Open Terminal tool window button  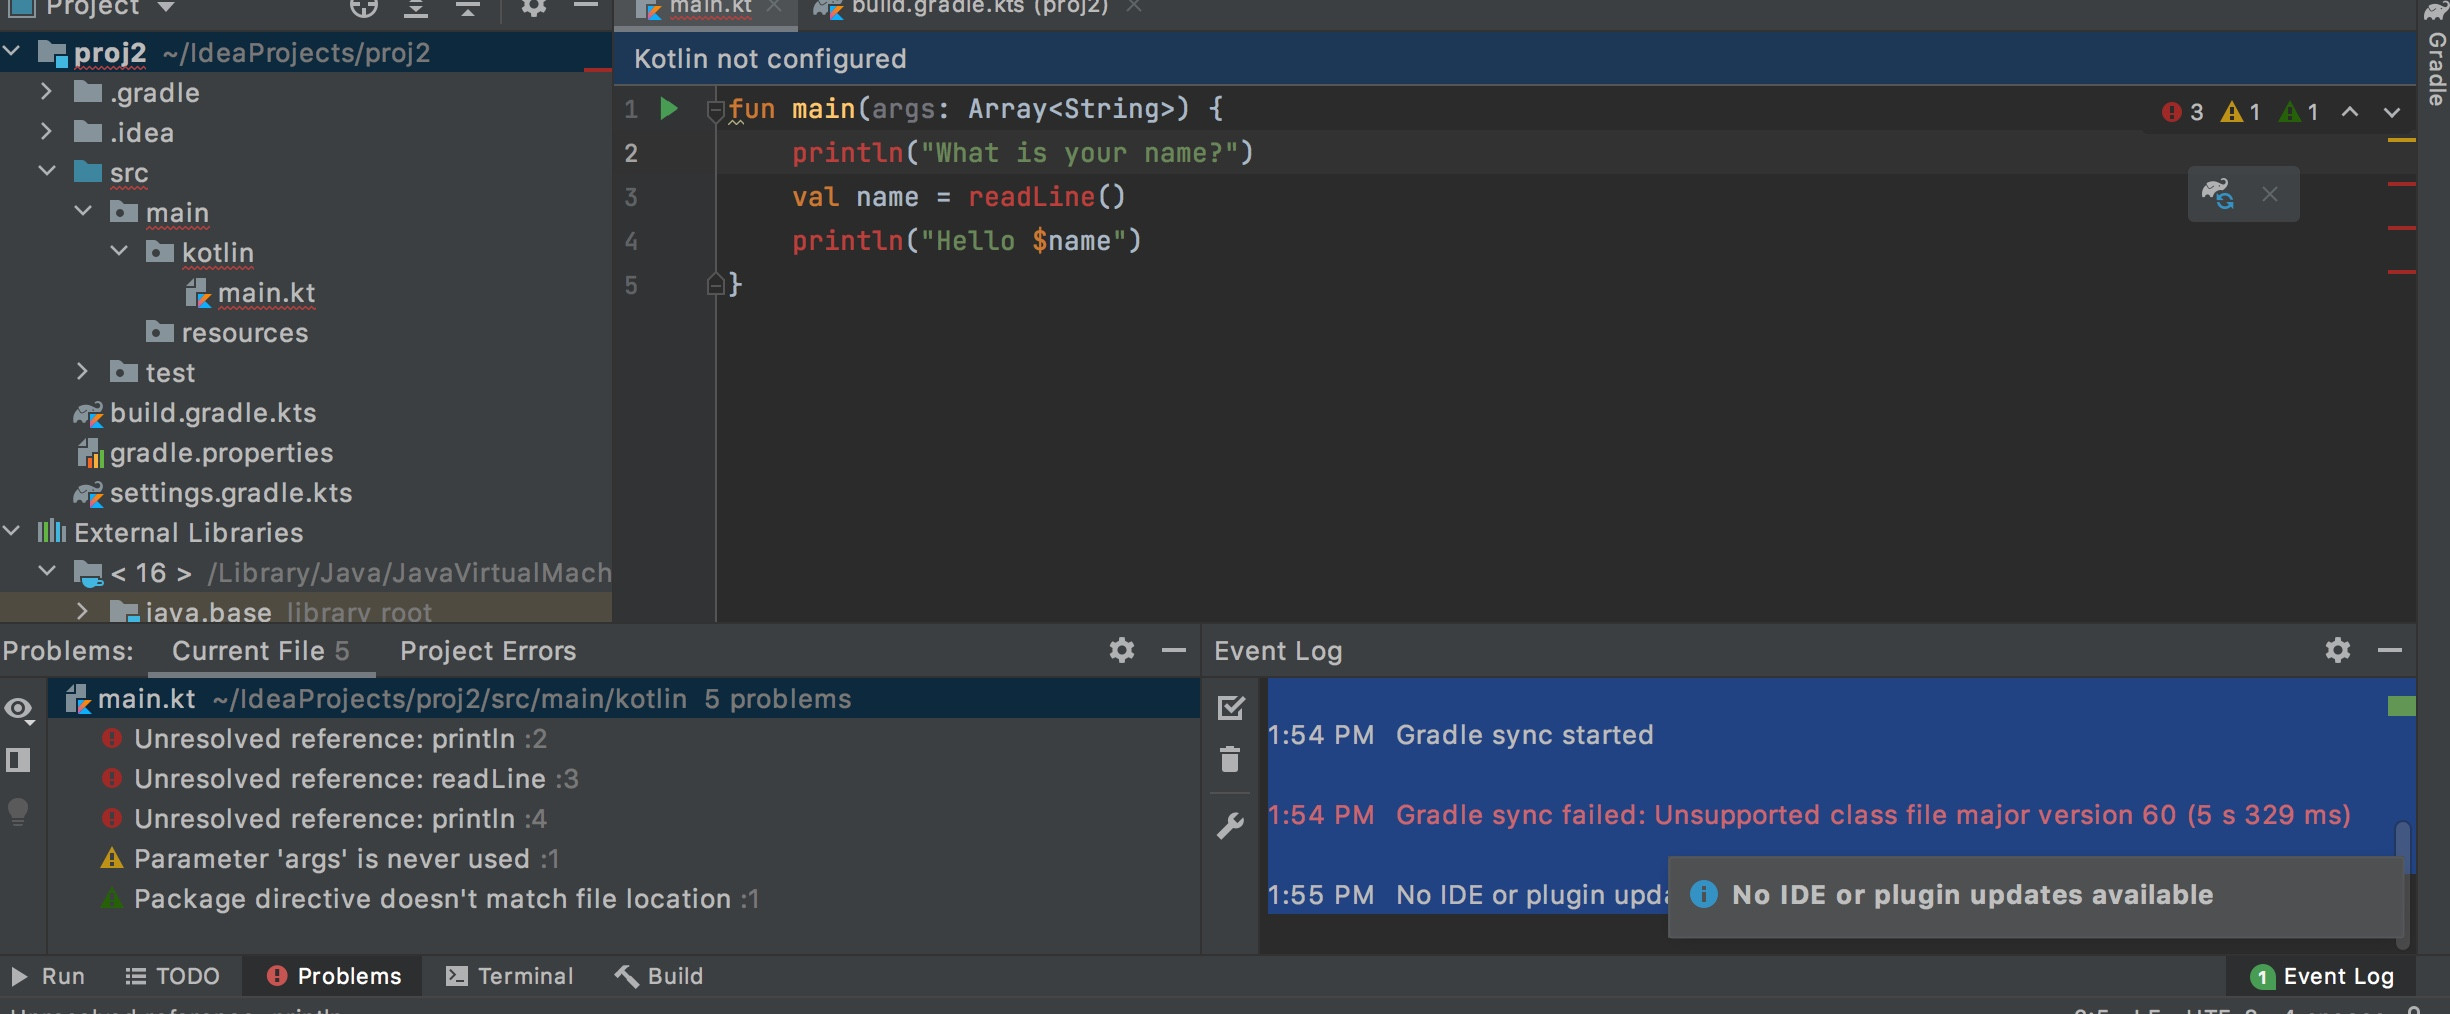coord(510,976)
